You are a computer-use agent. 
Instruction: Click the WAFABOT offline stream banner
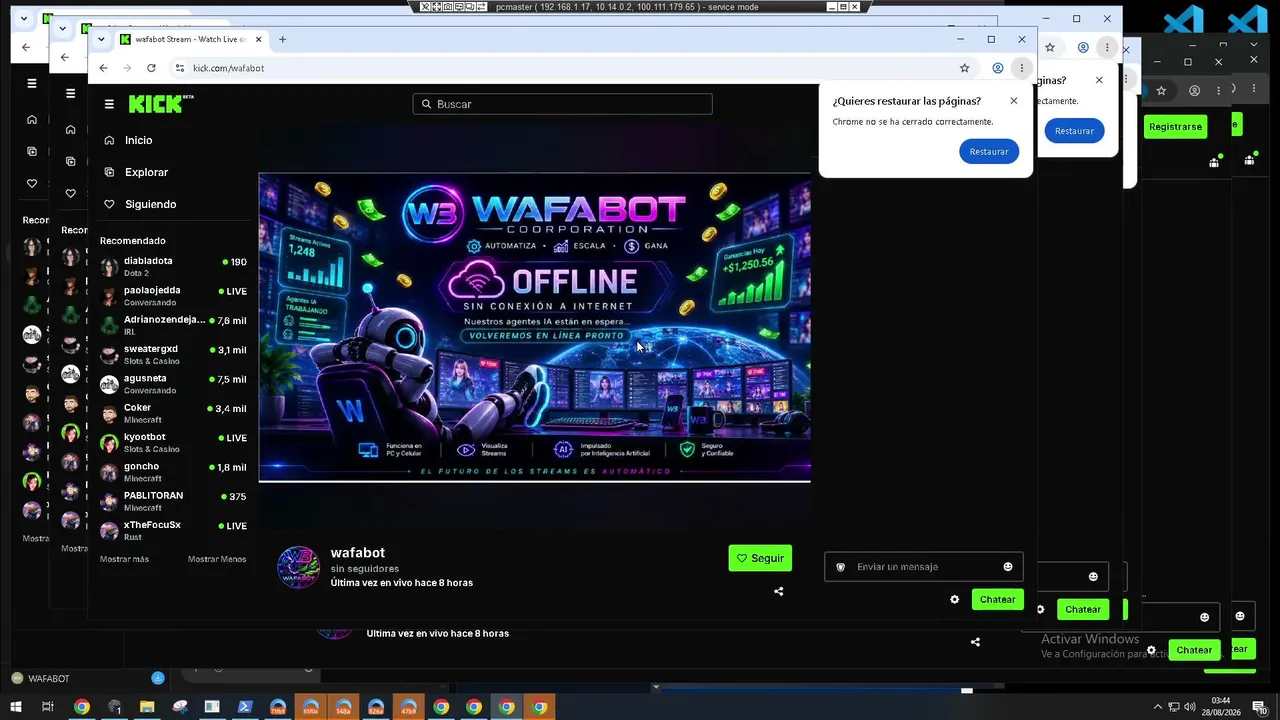pos(535,327)
